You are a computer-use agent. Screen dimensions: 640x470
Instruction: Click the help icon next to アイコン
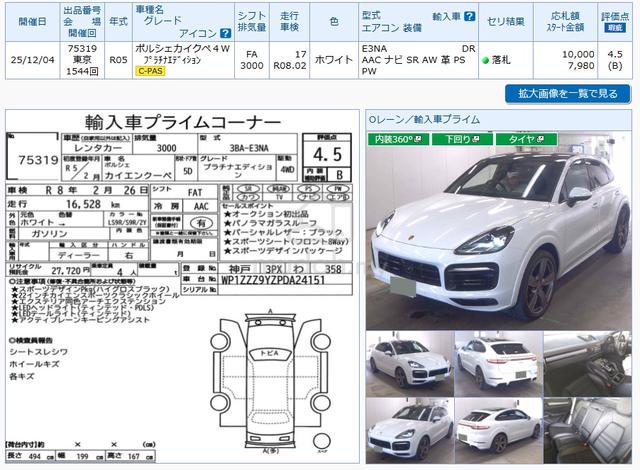[225, 33]
